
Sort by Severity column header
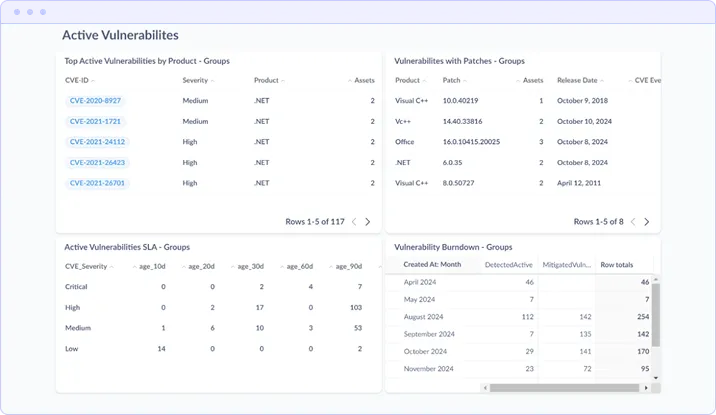(x=198, y=80)
